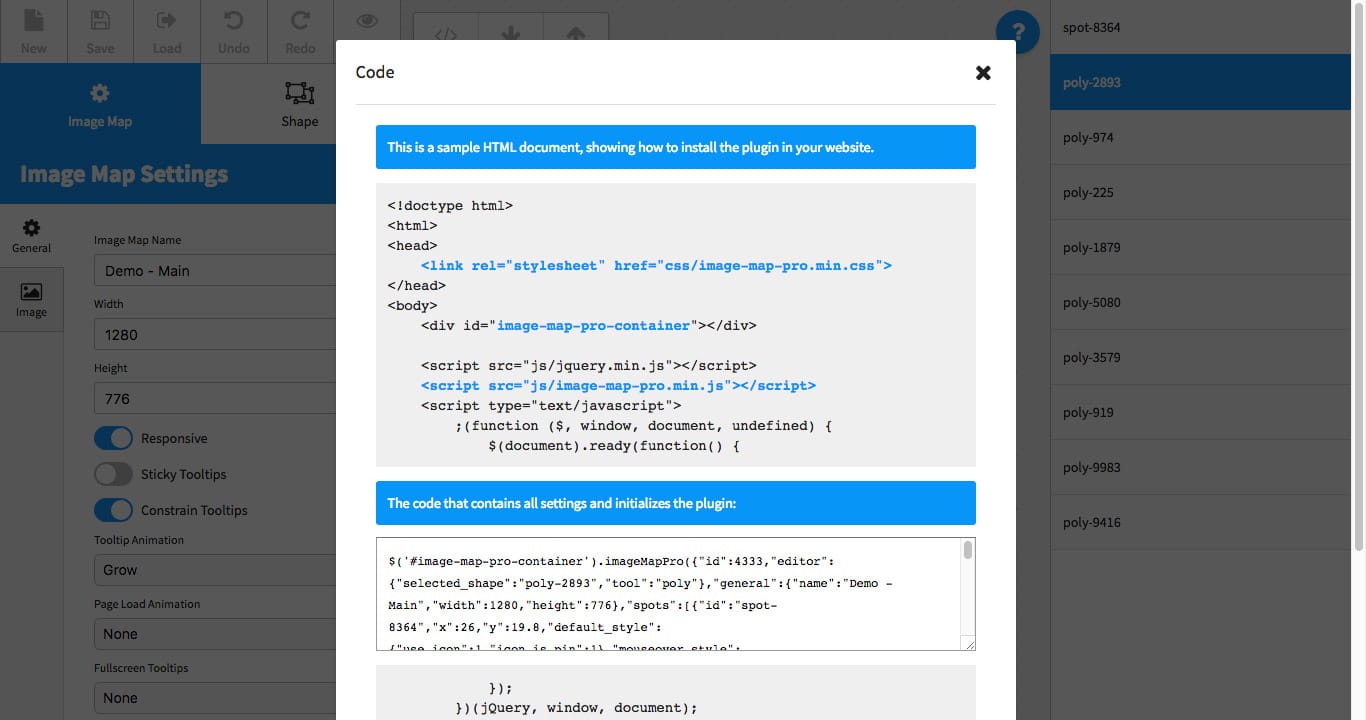Switch to the Image Map tab
This screenshot has width=1366, height=720.
tap(100, 105)
